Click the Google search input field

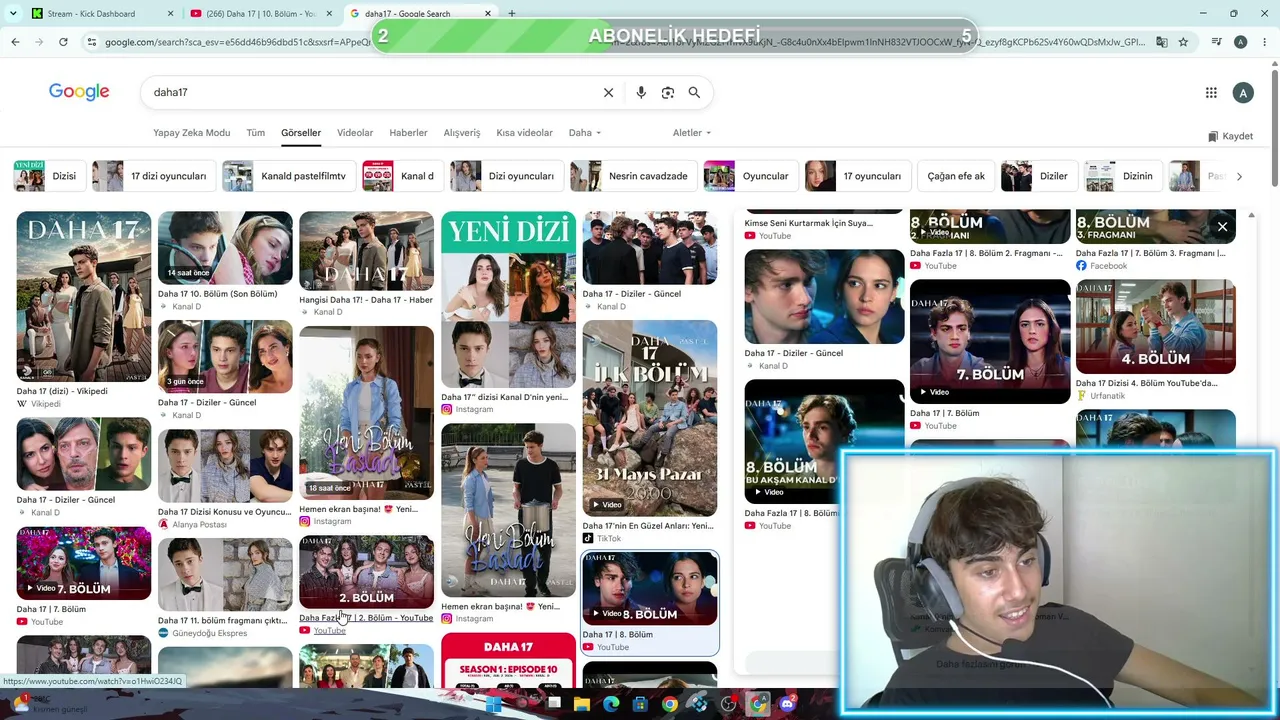pyautogui.click(x=370, y=93)
